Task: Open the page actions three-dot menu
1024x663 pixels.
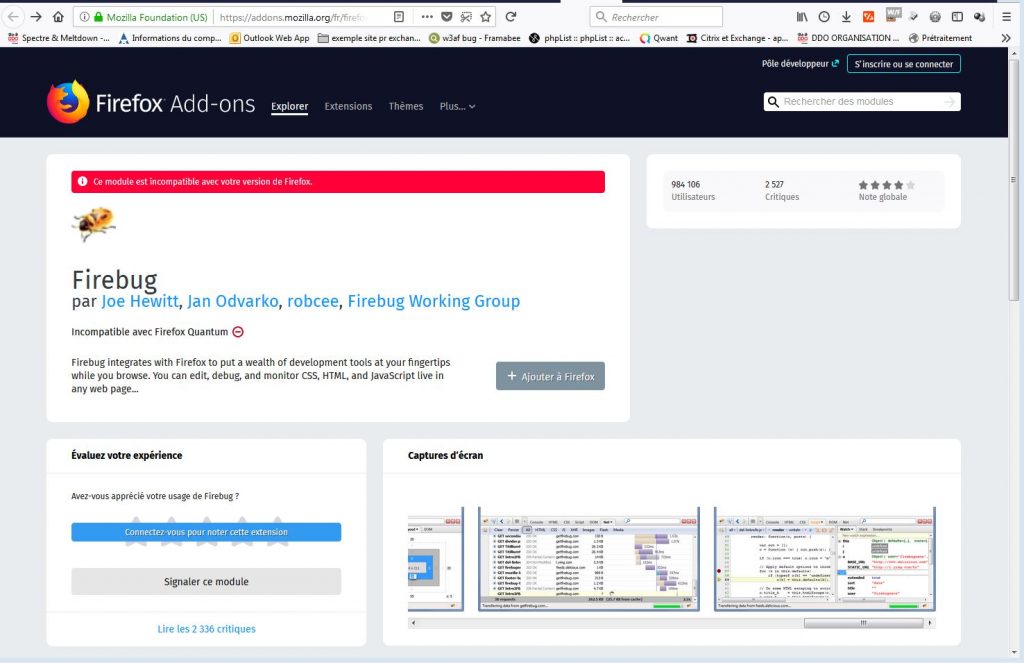Action: 427,17
